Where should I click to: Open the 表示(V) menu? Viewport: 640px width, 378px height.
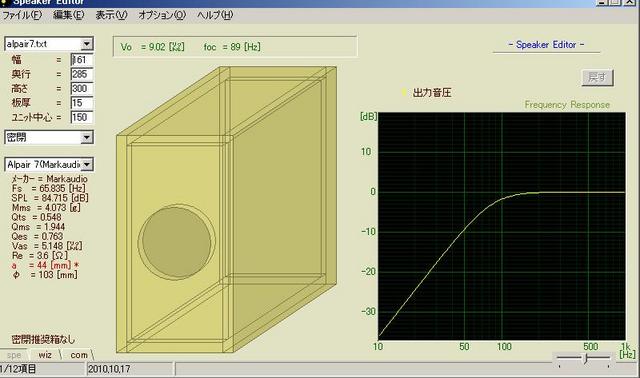111,15
